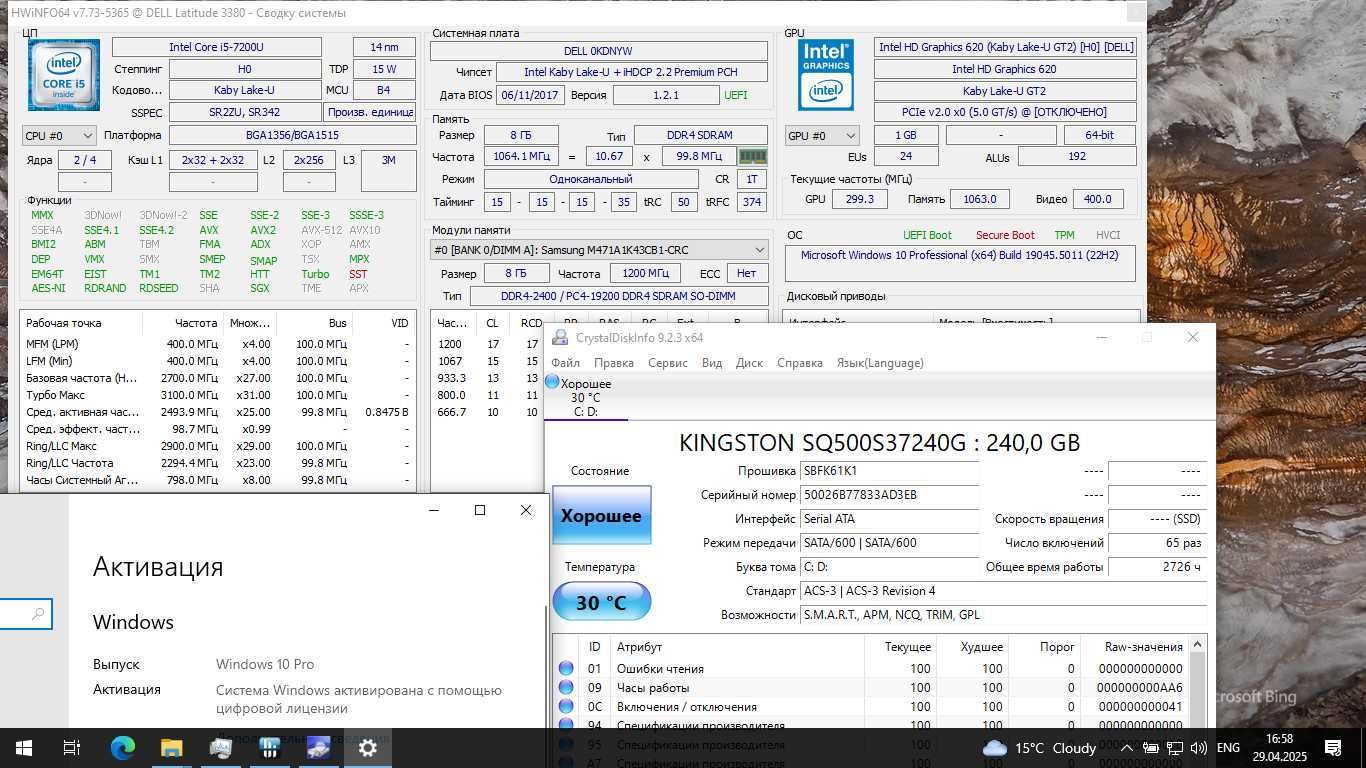Viewport: 1366px width, 768px height.
Task: Click the search magnifier icon in Settings window
Action: (x=38, y=614)
